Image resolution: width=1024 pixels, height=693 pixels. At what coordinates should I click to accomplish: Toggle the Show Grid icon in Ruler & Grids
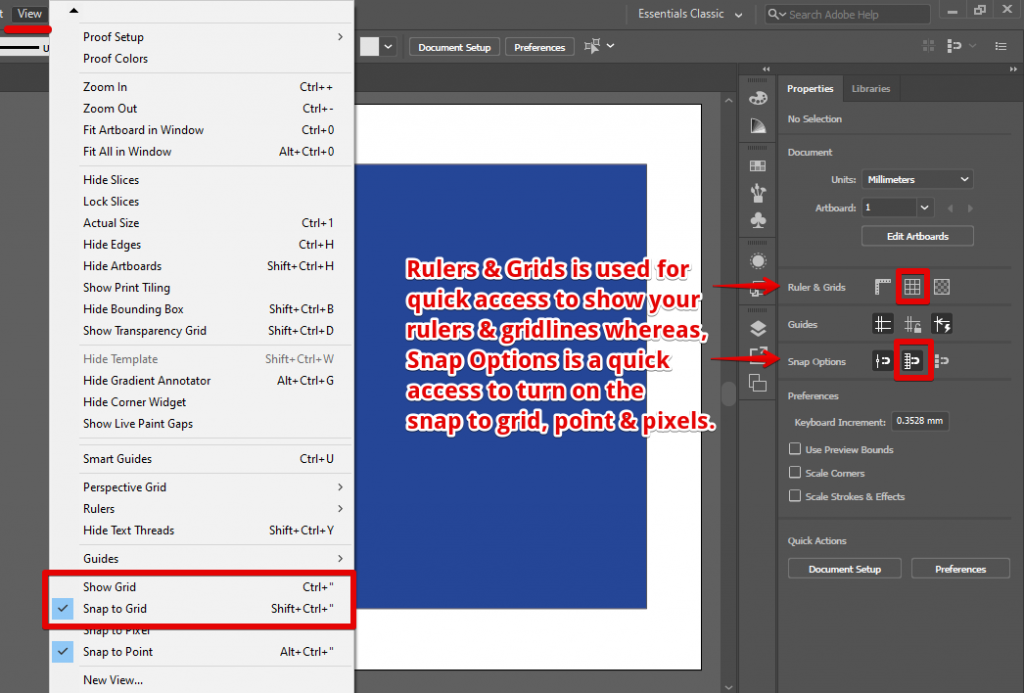coord(913,287)
